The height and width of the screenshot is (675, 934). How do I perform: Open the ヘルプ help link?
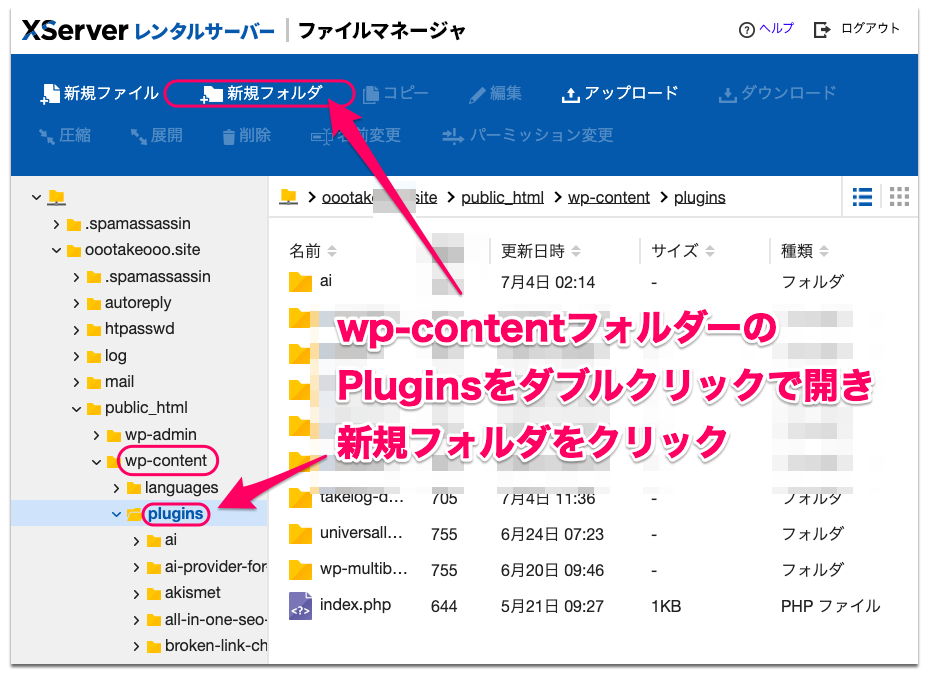tap(766, 29)
